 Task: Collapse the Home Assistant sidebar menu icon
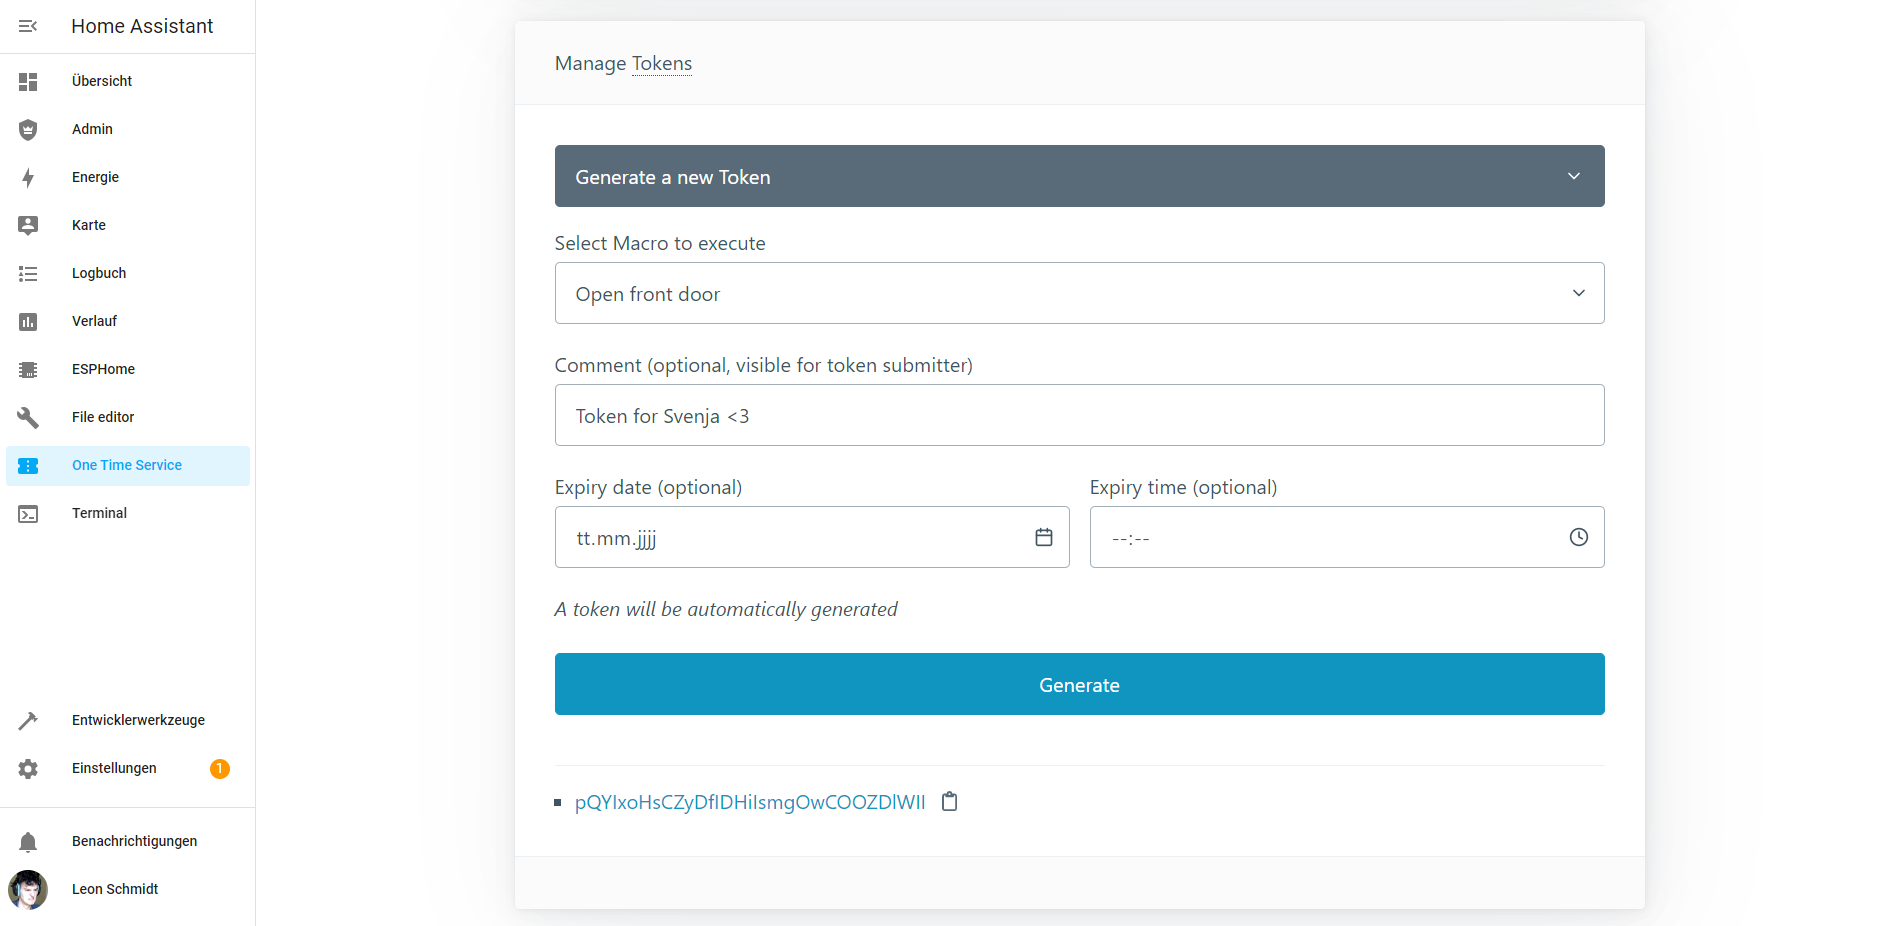(28, 26)
